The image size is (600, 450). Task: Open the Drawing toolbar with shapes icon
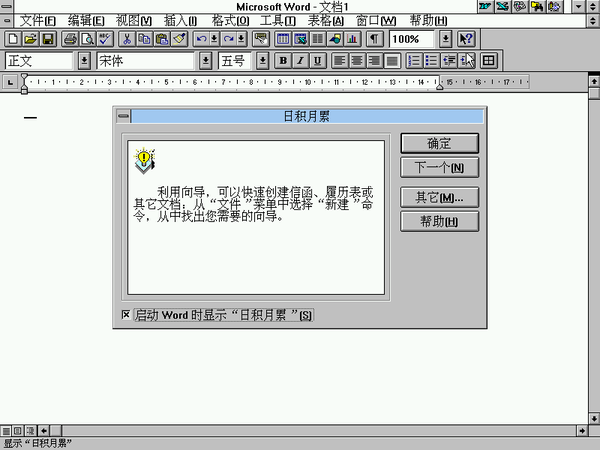pyautogui.click(x=336, y=39)
